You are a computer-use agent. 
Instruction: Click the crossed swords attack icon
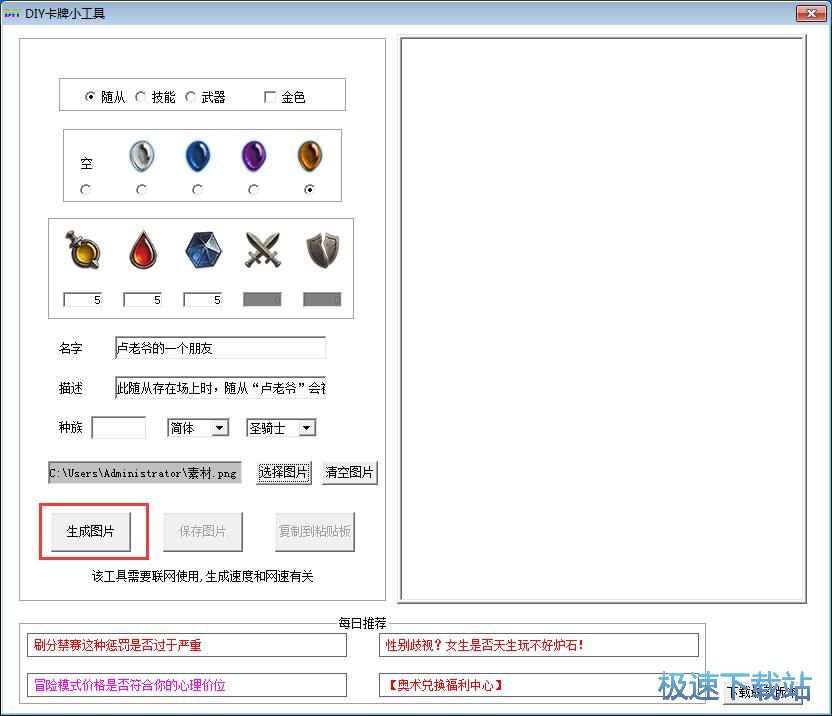coord(263,251)
